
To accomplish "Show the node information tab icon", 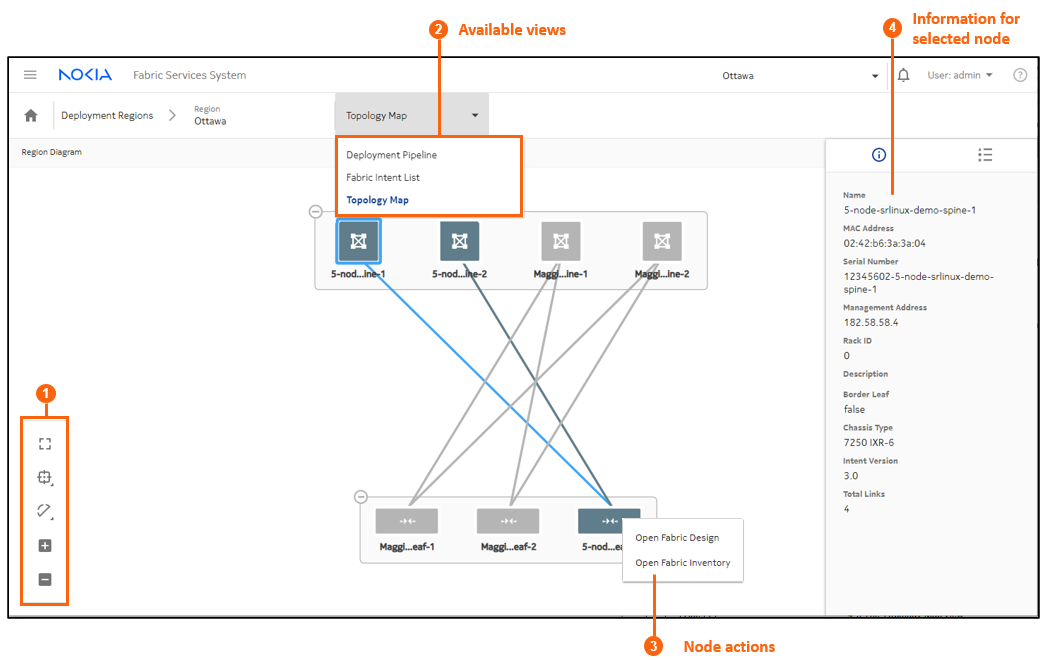I will [879, 155].
